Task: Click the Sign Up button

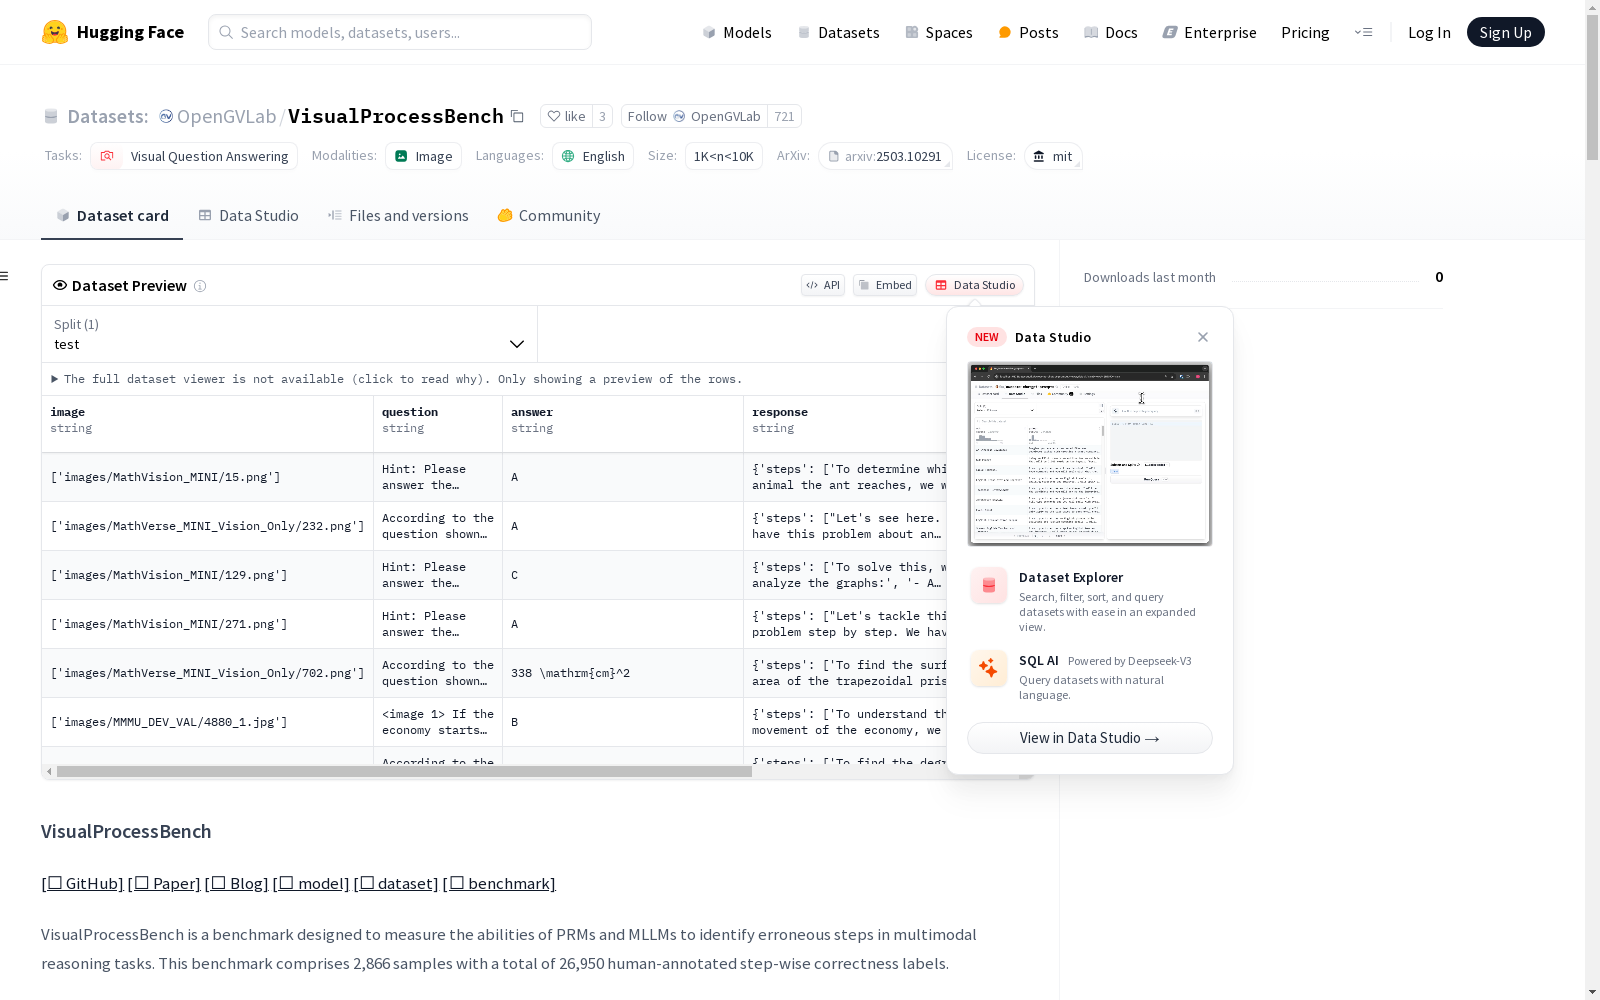Action: tap(1505, 32)
